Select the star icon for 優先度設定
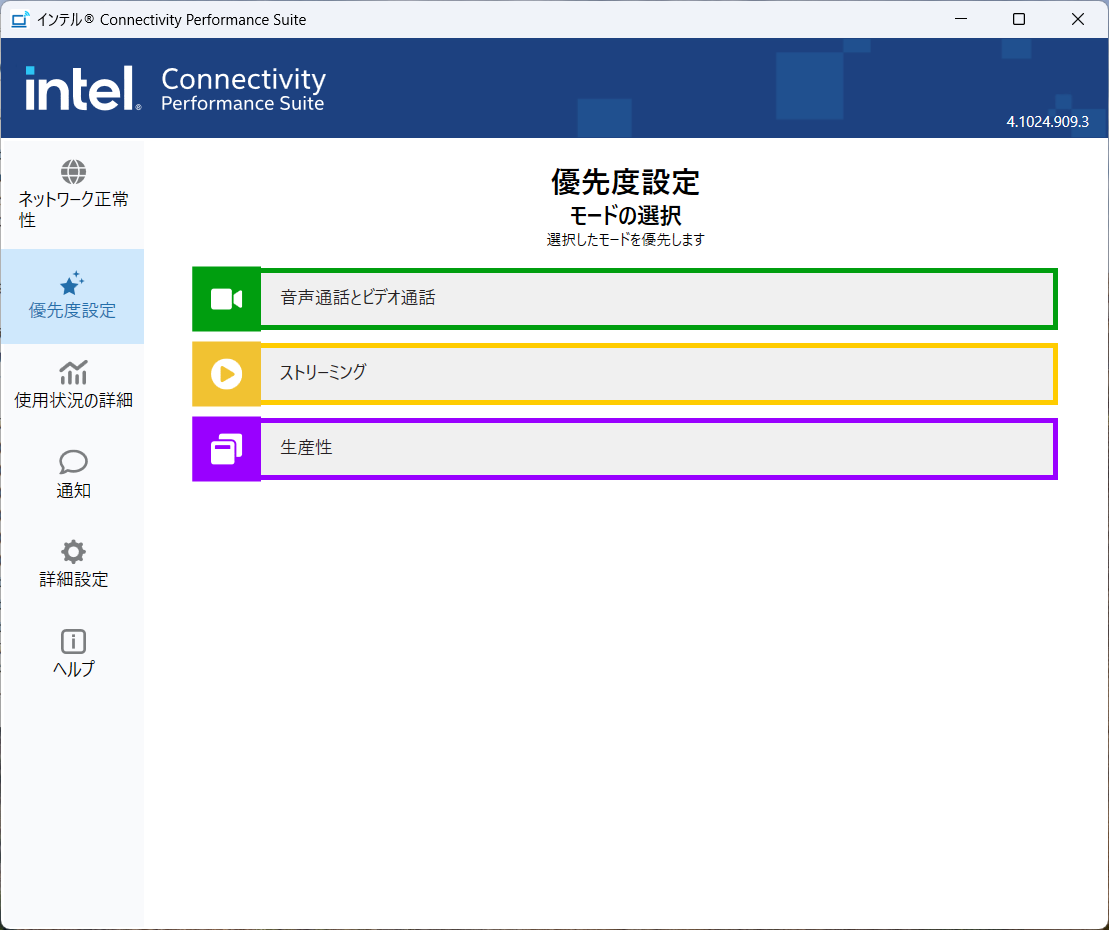The width and height of the screenshot is (1109, 930). [x=73, y=283]
